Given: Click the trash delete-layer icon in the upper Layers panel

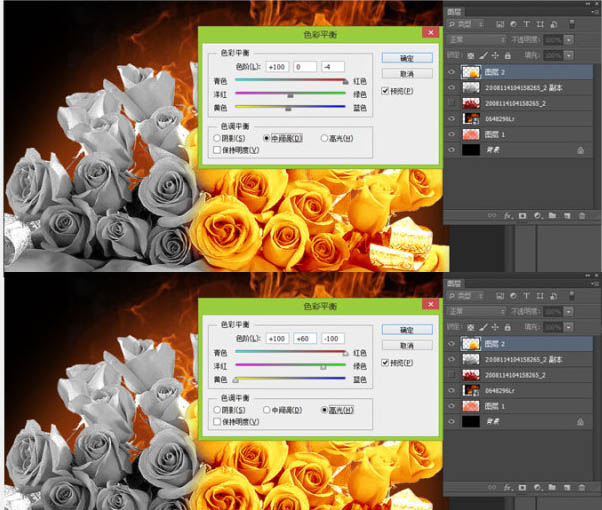Looking at the screenshot, I should point(581,215).
